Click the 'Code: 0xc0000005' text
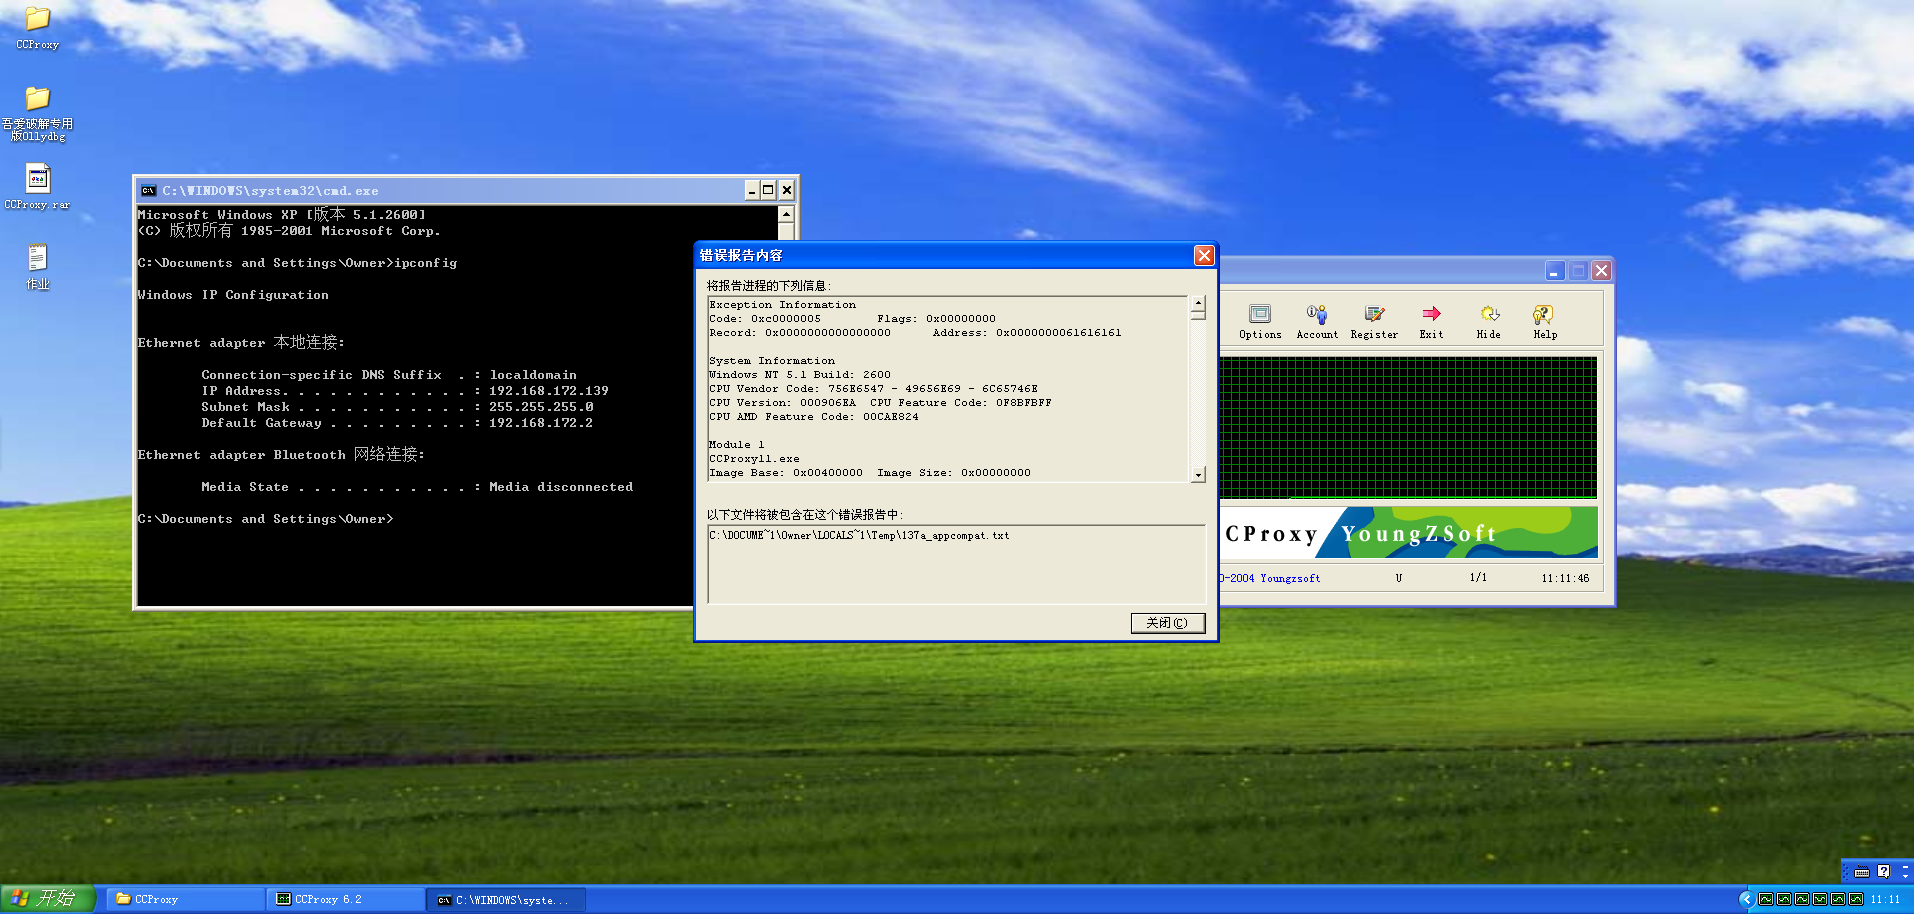This screenshot has width=1914, height=914. point(765,319)
